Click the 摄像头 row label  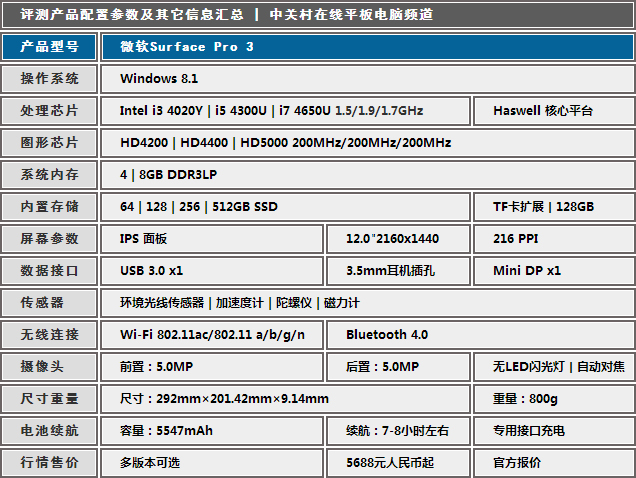[49, 367]
